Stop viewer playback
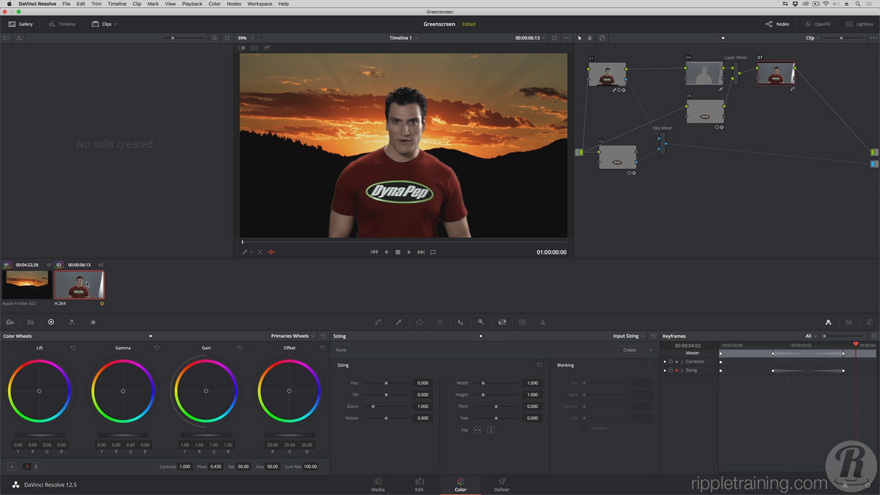This screenshot has height=495, width=880. (398, 253)
